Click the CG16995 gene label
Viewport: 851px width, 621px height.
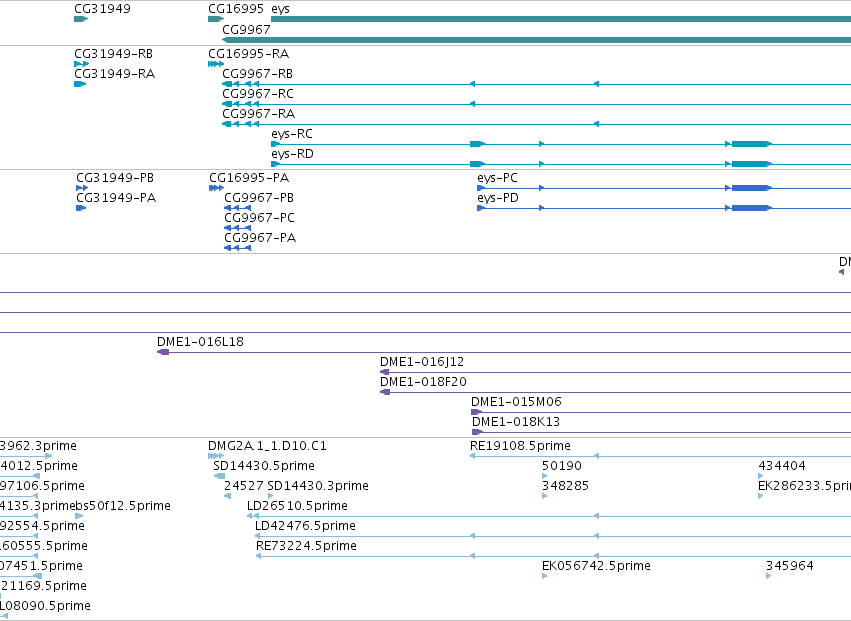(236, 9)
